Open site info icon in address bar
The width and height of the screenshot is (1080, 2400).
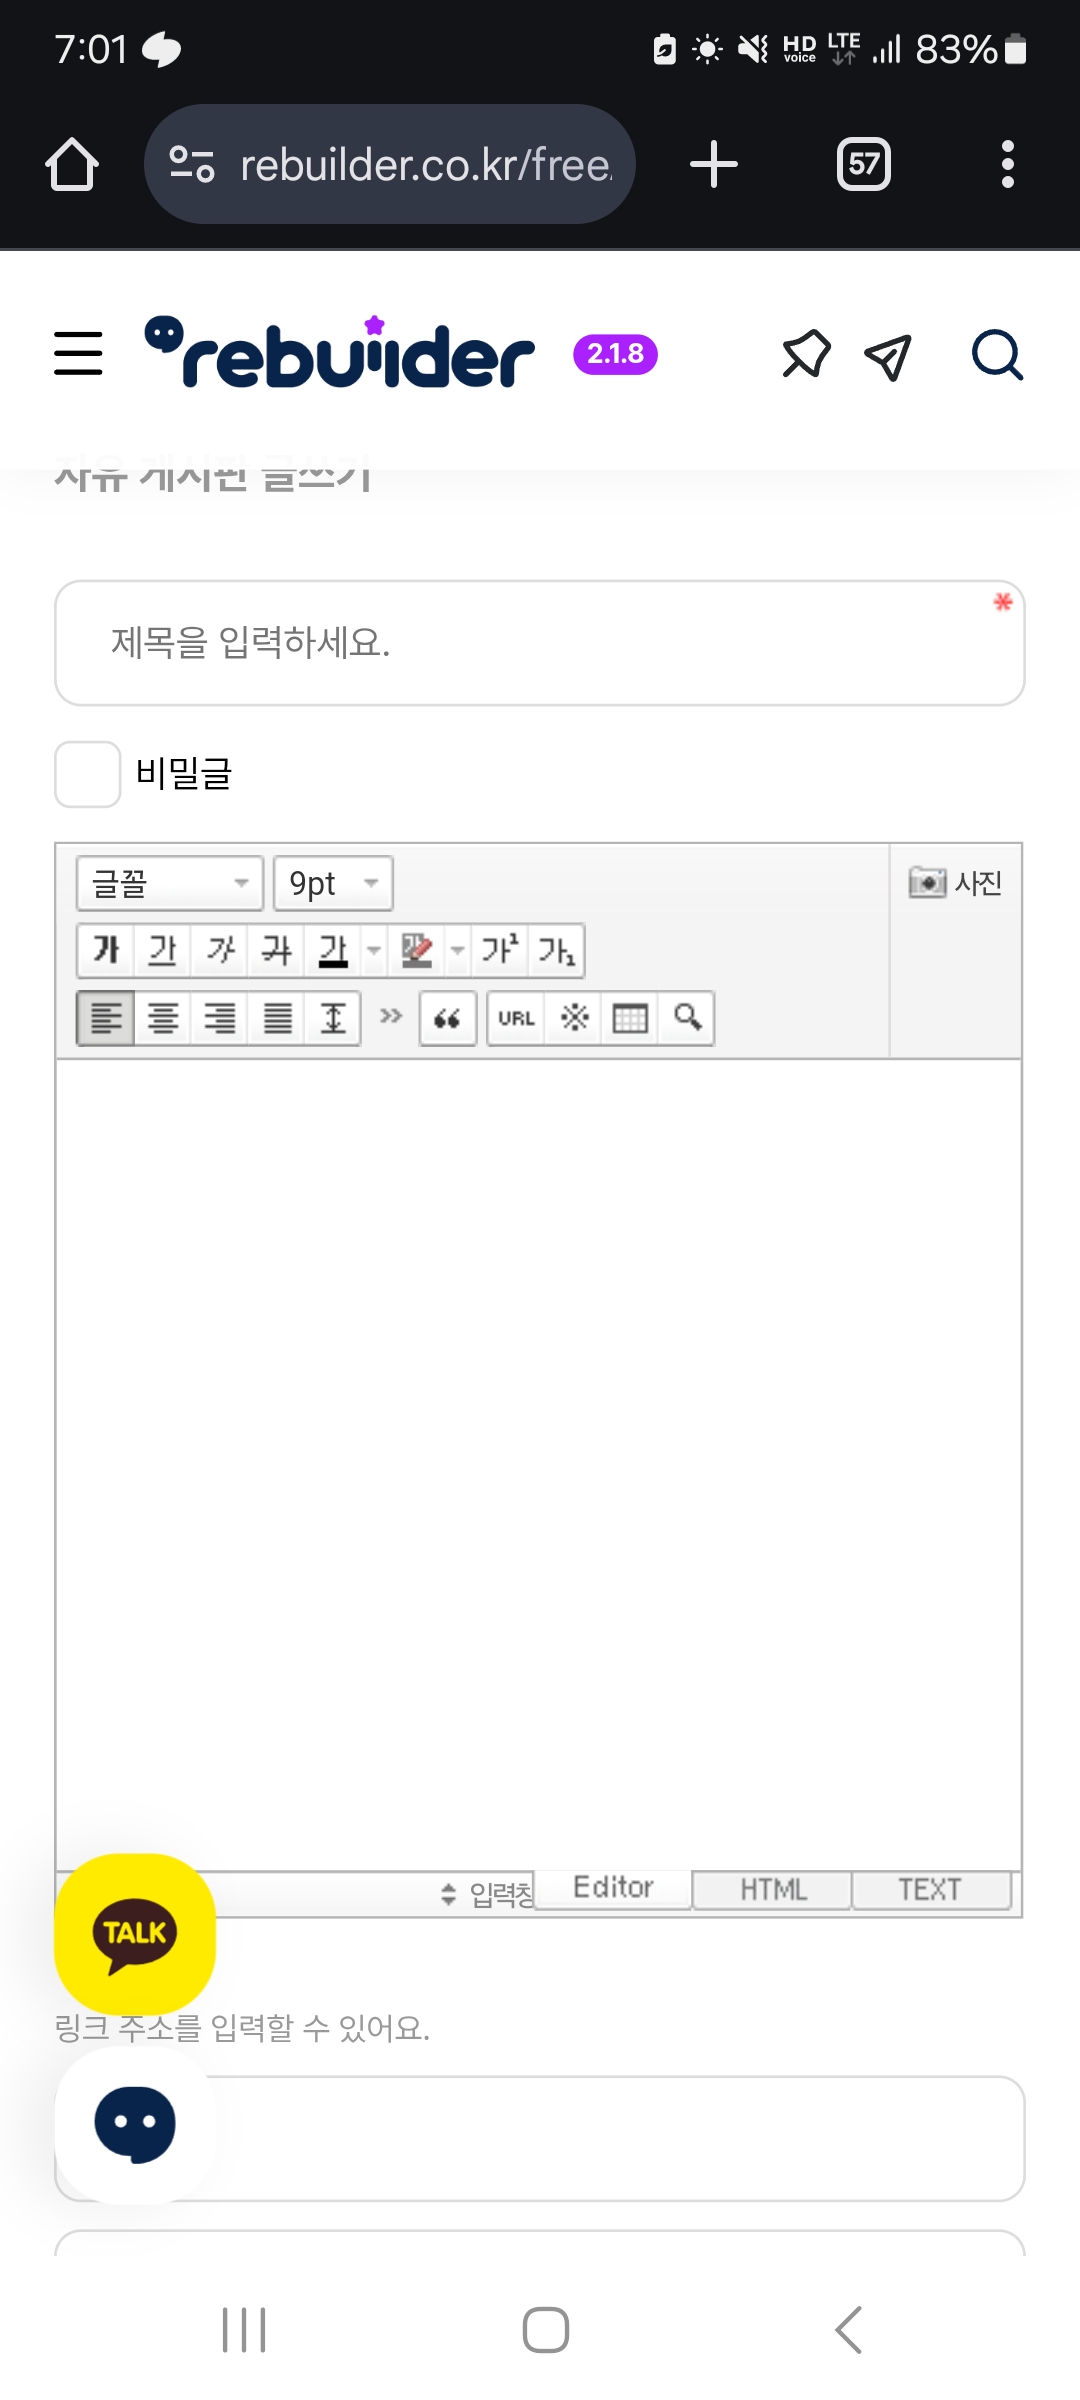[192, 164]
